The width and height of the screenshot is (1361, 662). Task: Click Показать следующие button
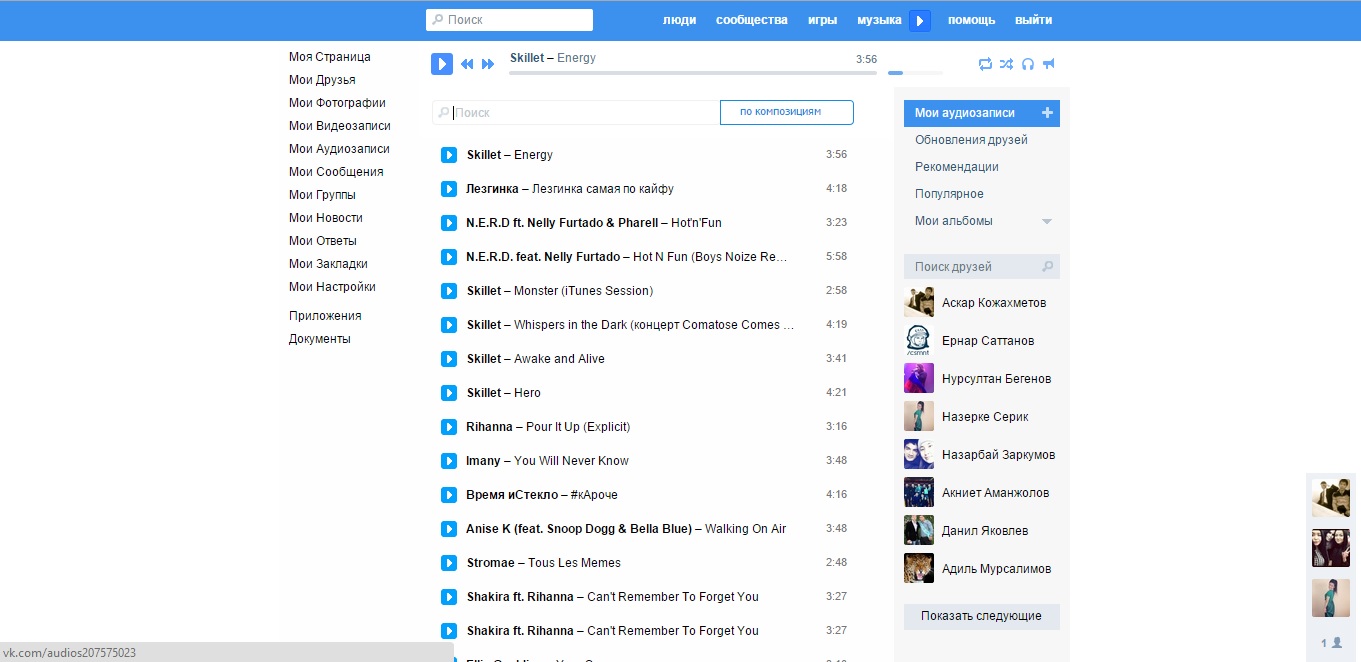982,616
